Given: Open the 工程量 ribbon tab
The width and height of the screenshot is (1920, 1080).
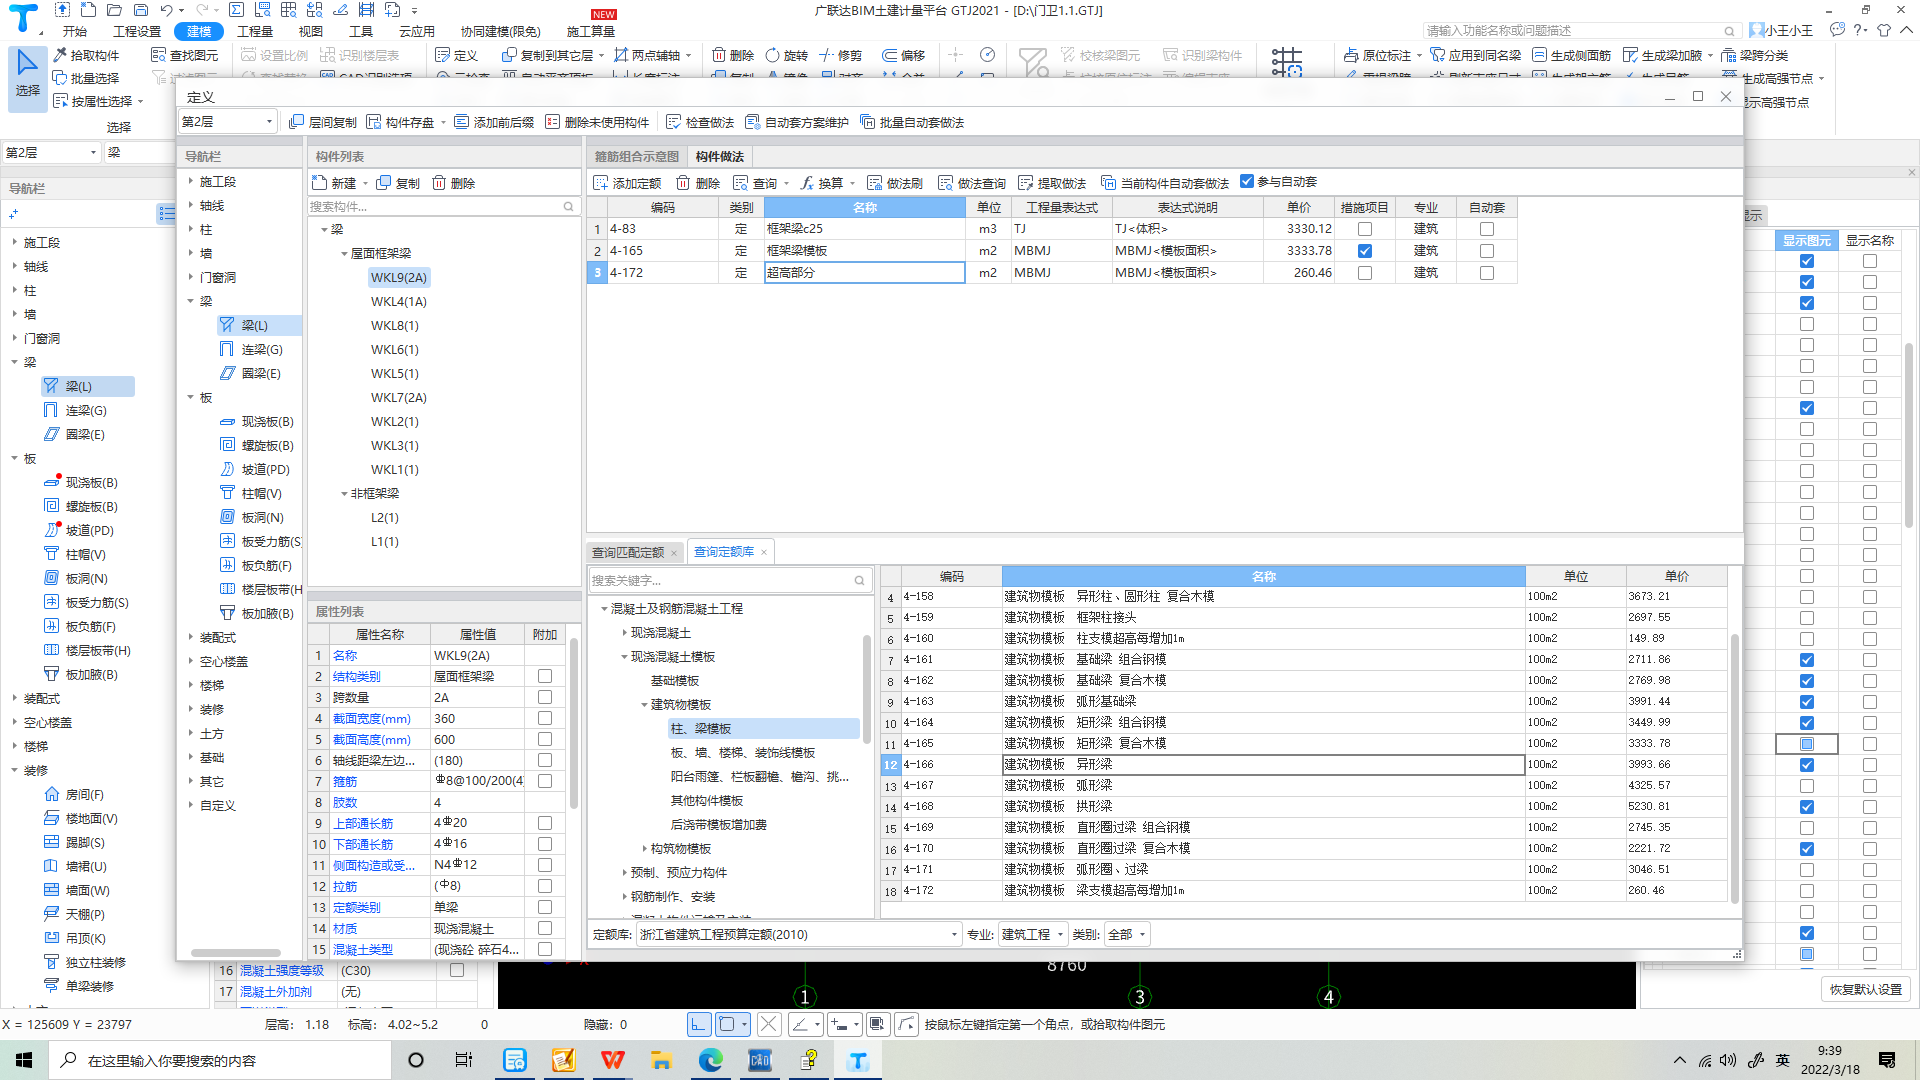Looking at the screenshot, I should point(255,31).
